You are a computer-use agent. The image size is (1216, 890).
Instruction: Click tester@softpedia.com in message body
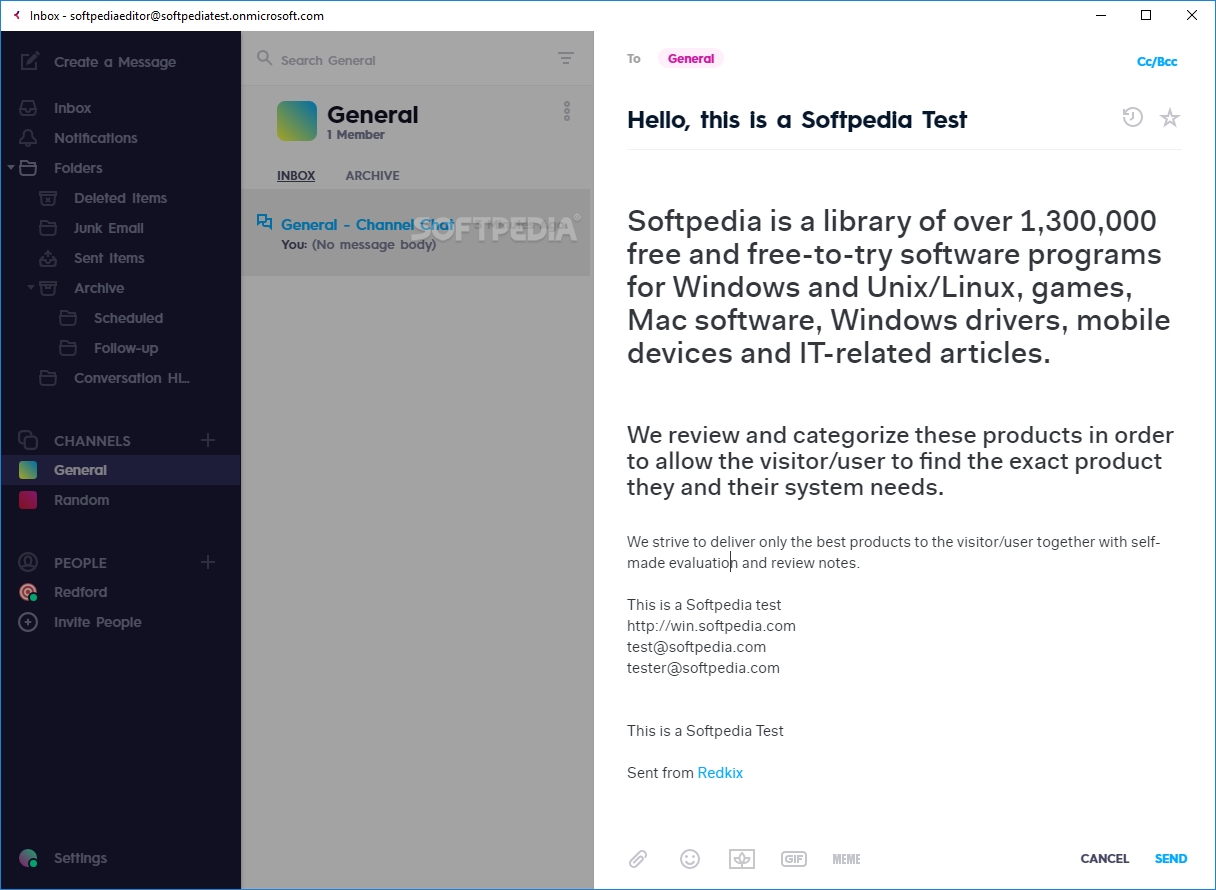click(x=703, y=668)
